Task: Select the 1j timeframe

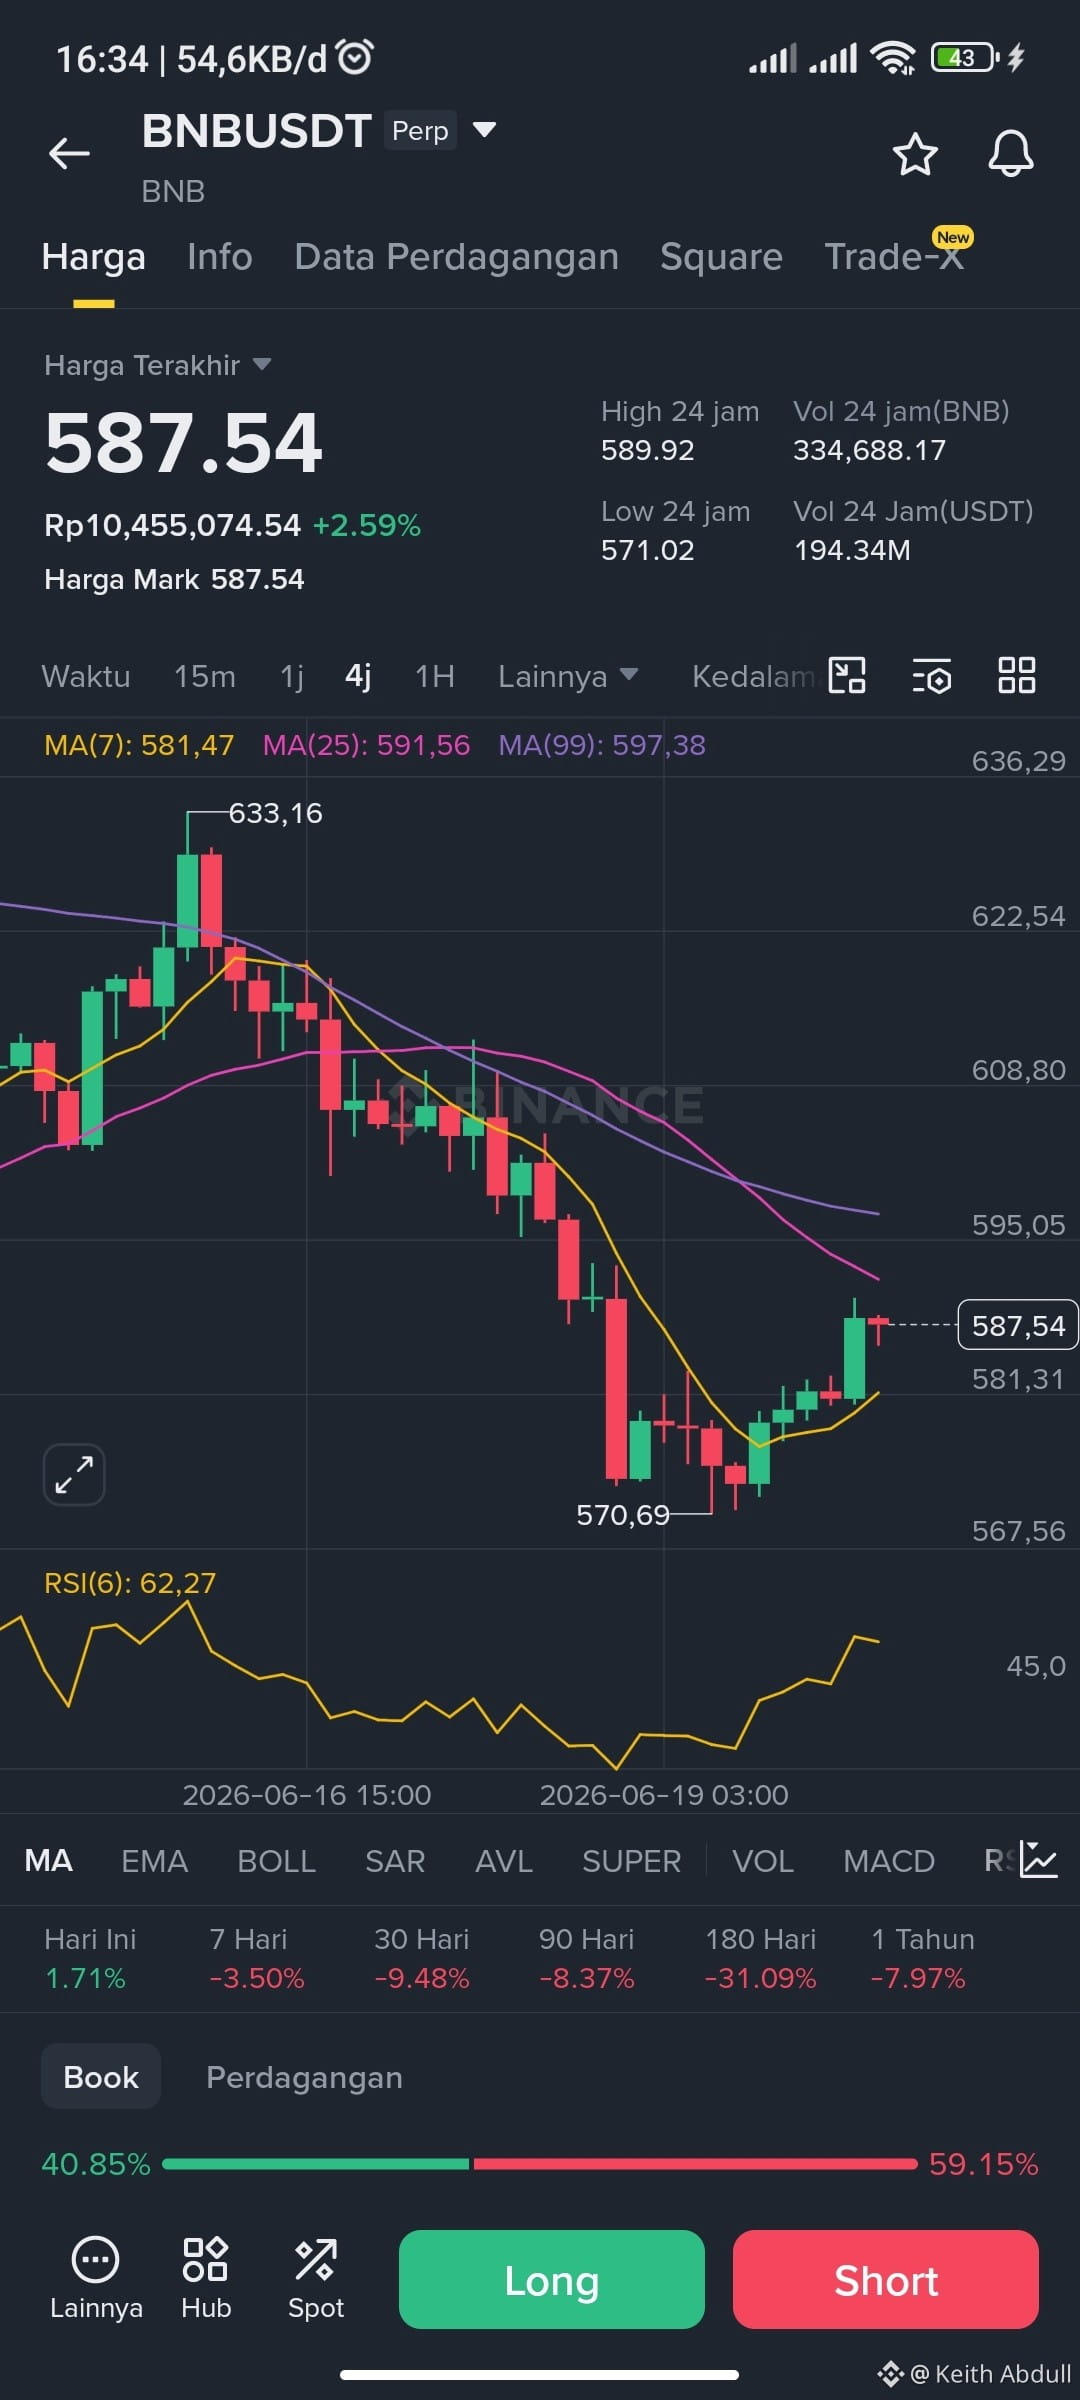Action: (292, 677)
